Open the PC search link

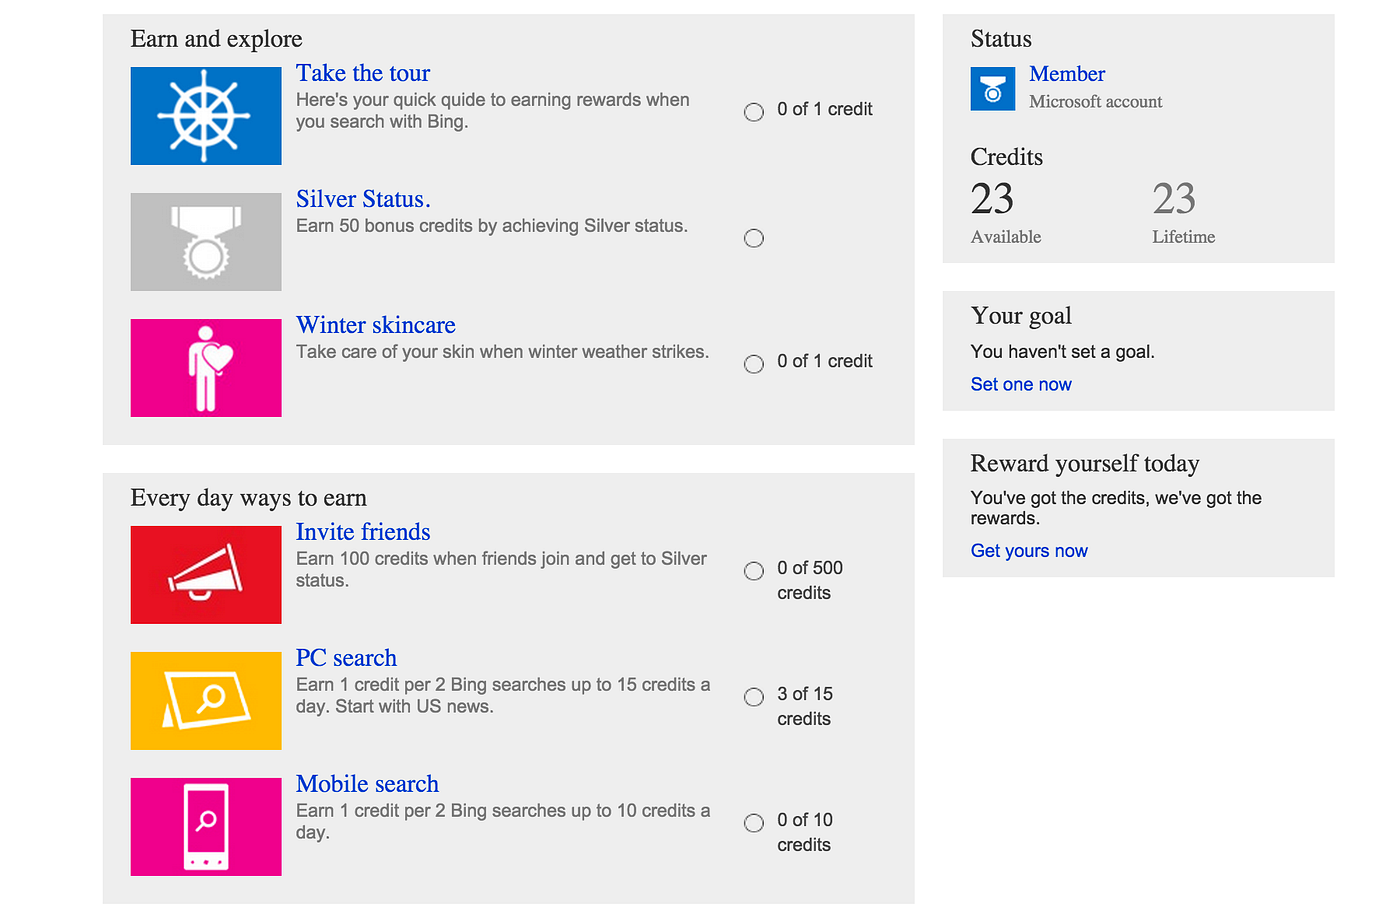click(346, 658)
